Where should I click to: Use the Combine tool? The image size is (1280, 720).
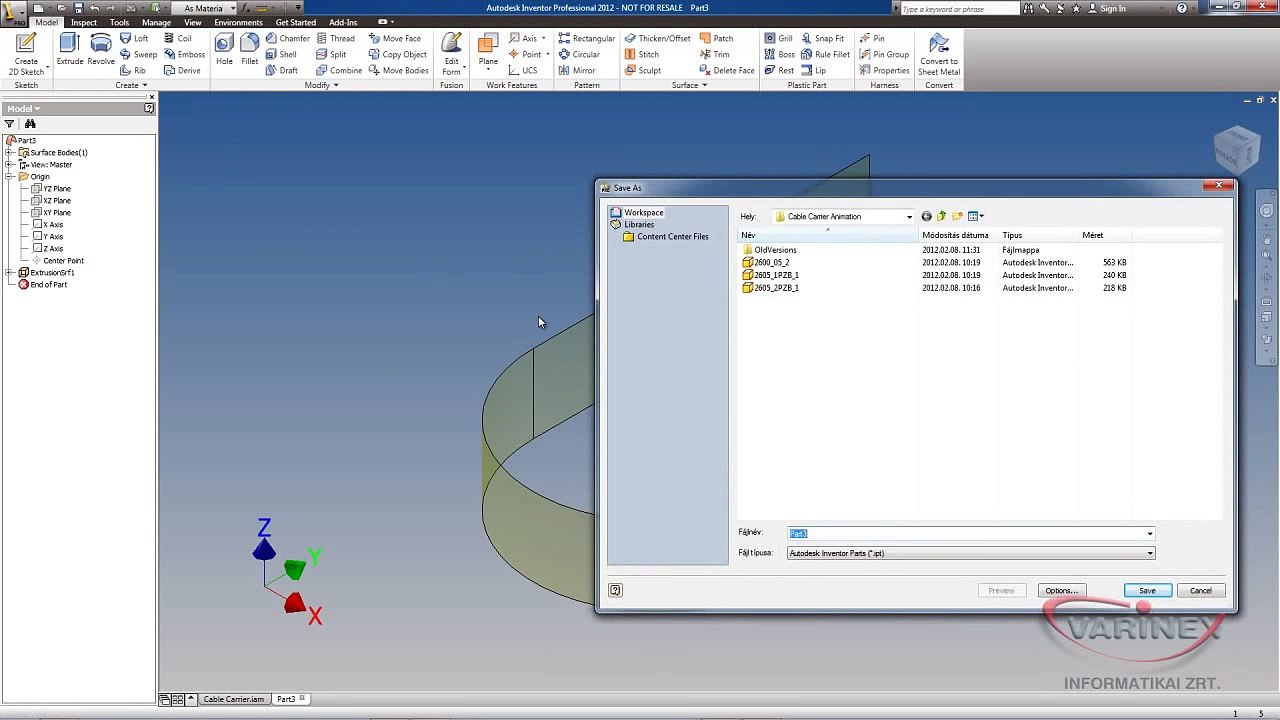(339, 70)
